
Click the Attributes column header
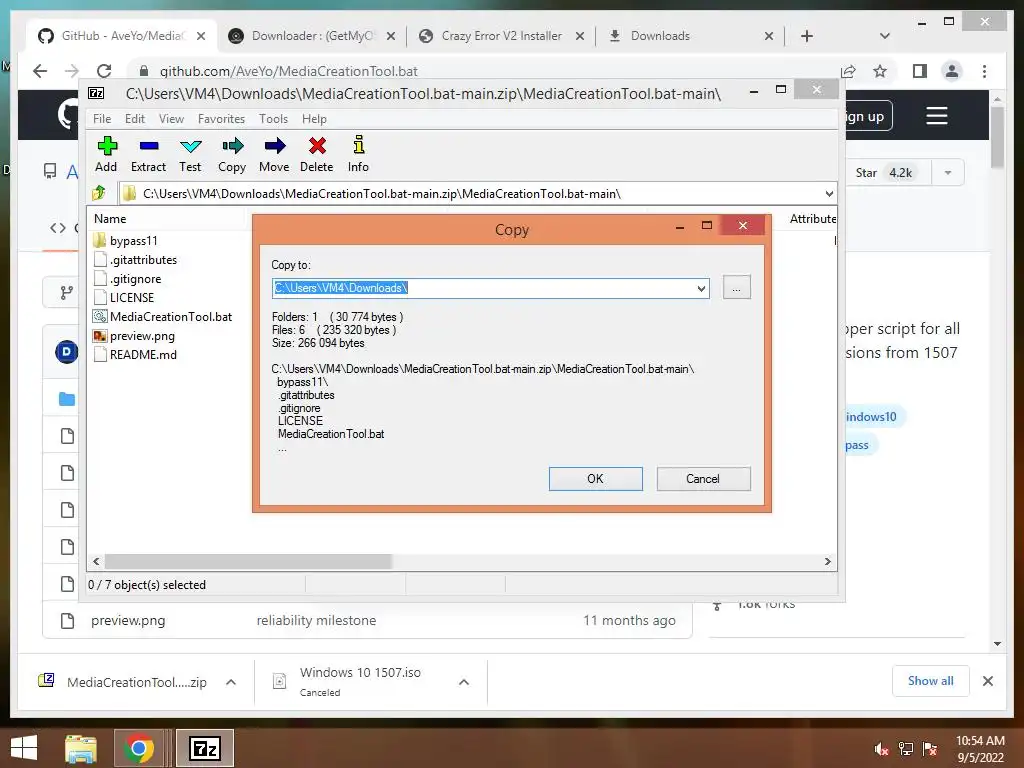tap(812, 219)
